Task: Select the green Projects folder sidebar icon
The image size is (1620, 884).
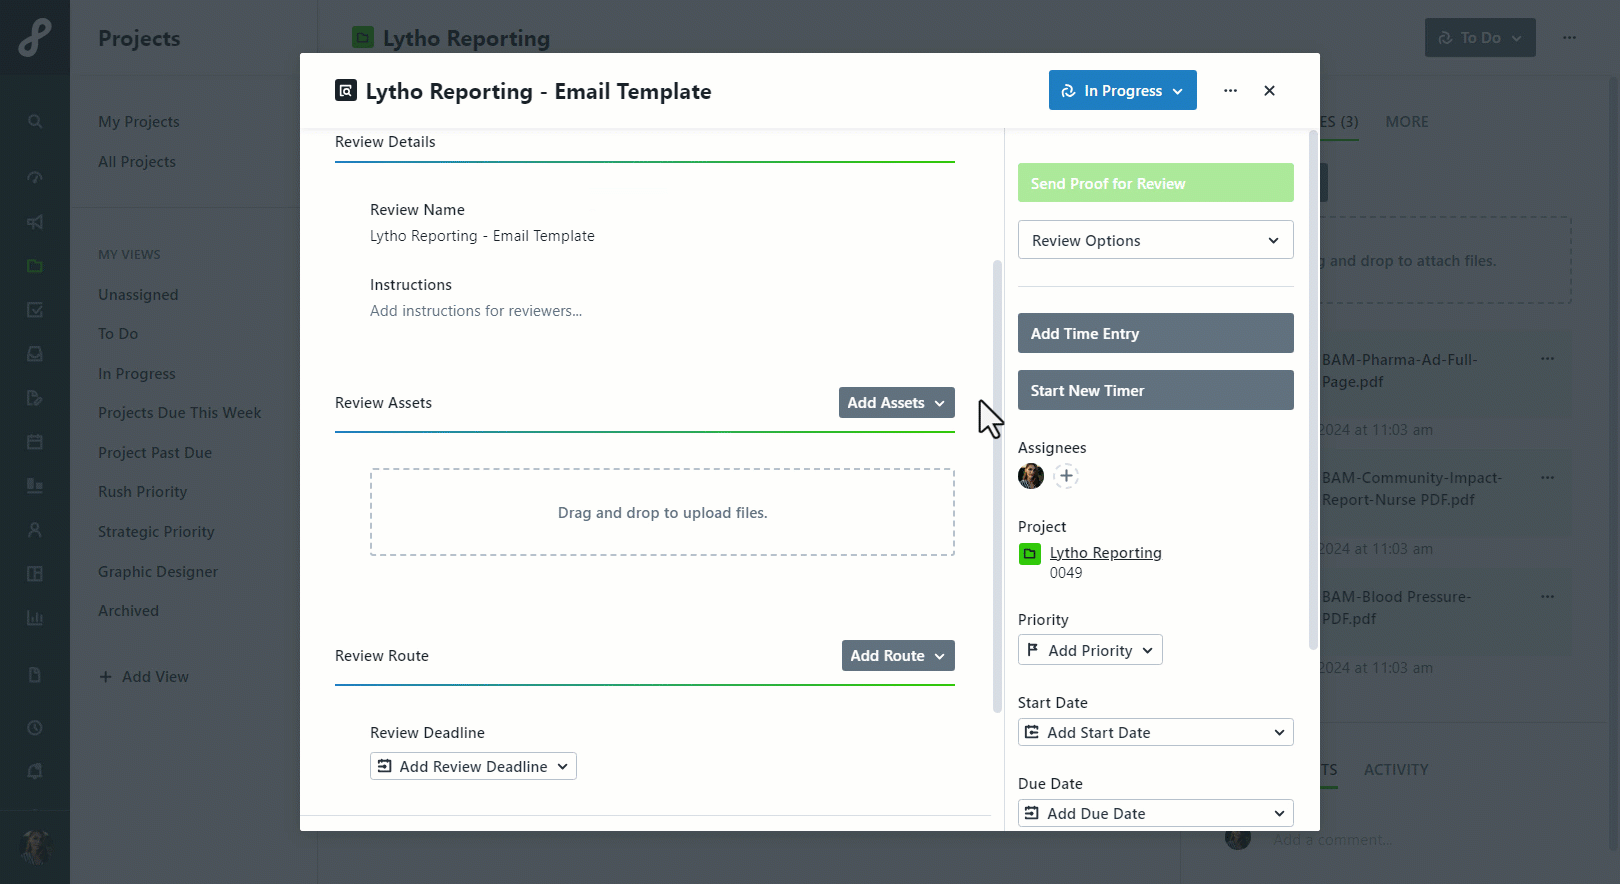Action: pyautogui.click(x=35, y=266)
